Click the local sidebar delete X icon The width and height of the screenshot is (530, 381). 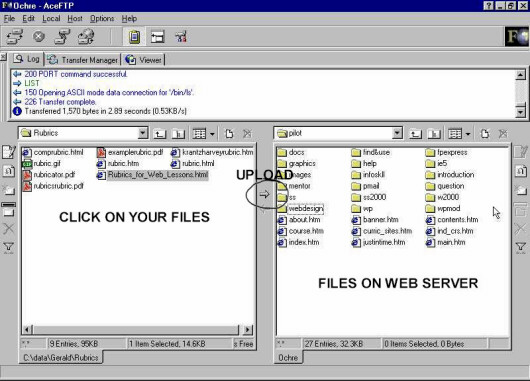[x=9, y=229]
